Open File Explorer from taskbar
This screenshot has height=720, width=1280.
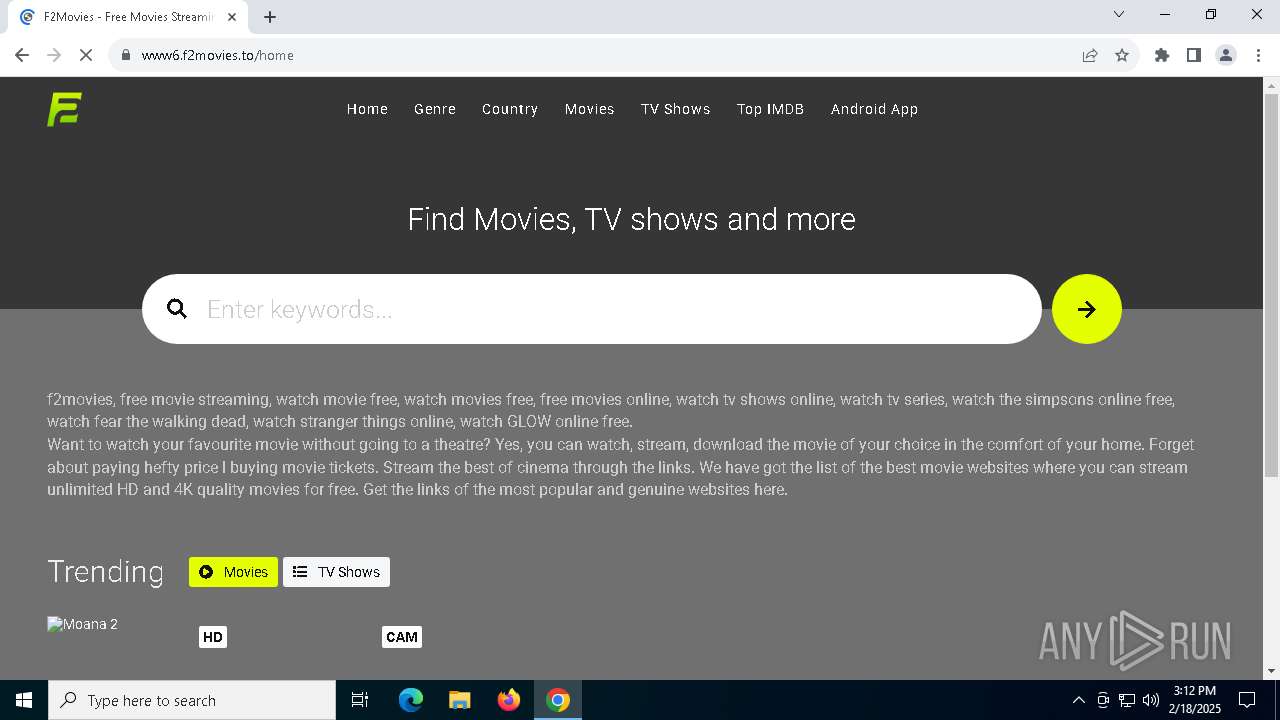click(x=460, y=700)
